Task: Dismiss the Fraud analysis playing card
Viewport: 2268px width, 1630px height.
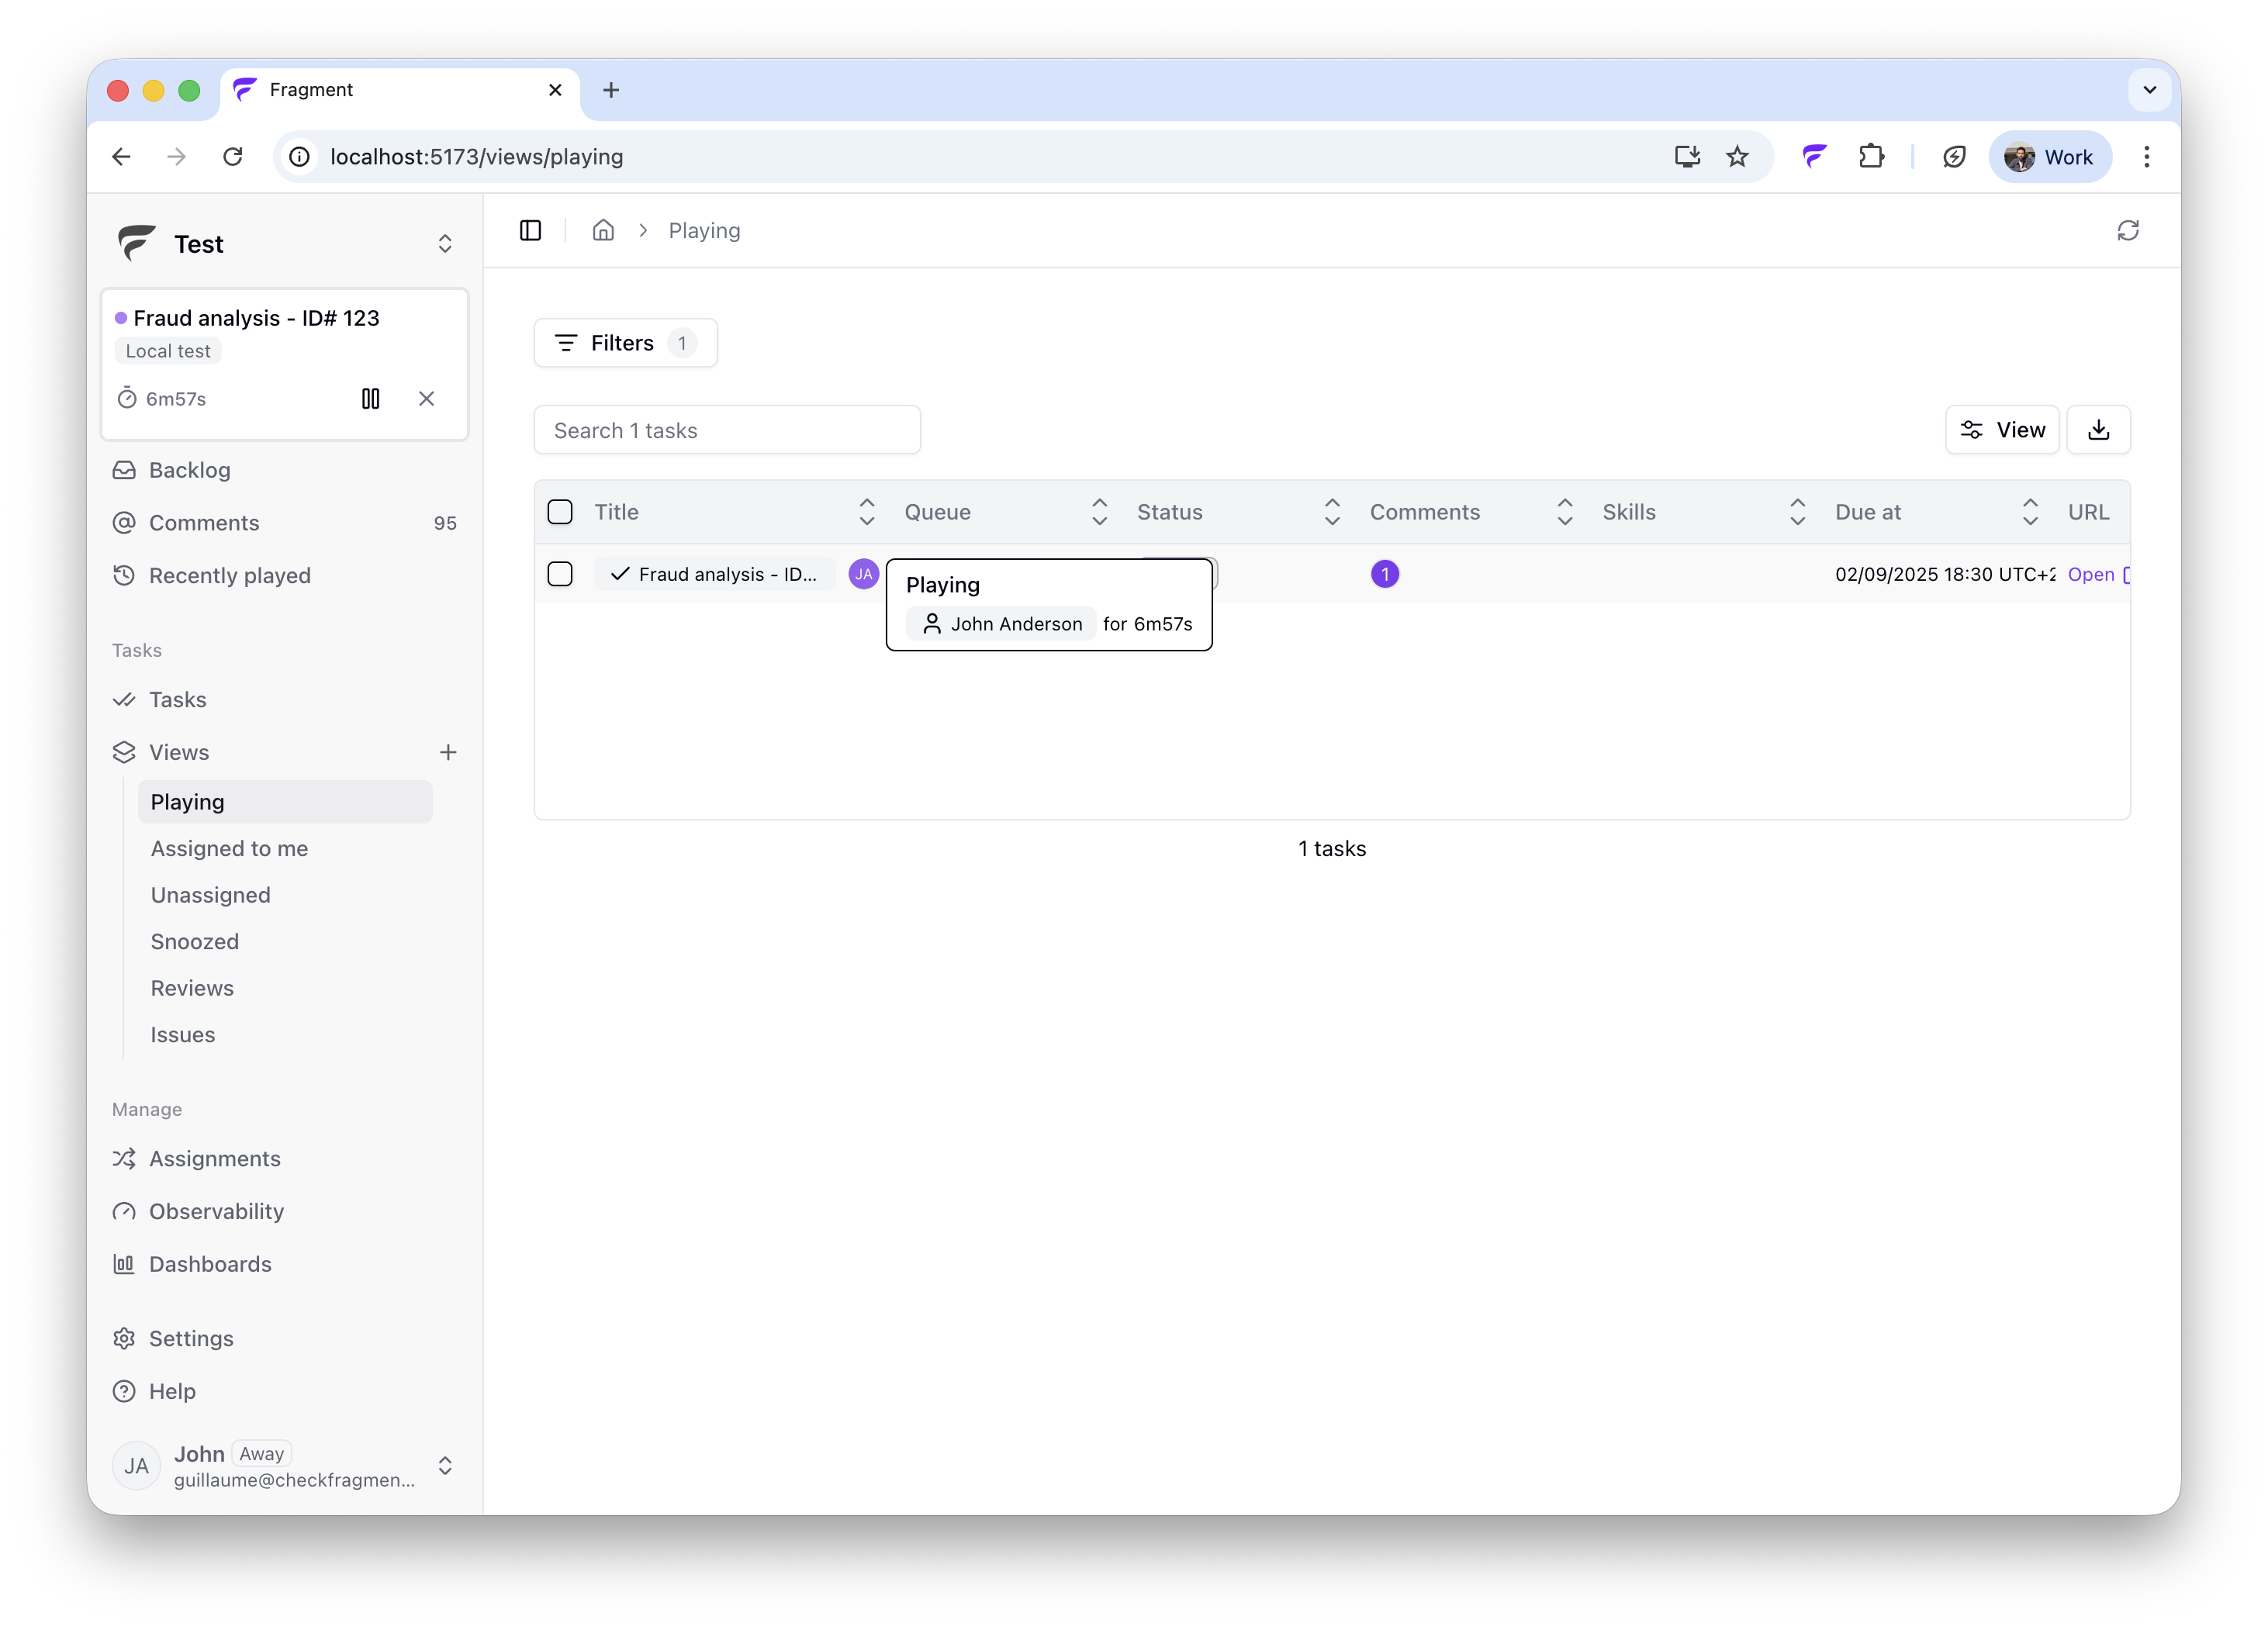Action: tap(426, 399)
